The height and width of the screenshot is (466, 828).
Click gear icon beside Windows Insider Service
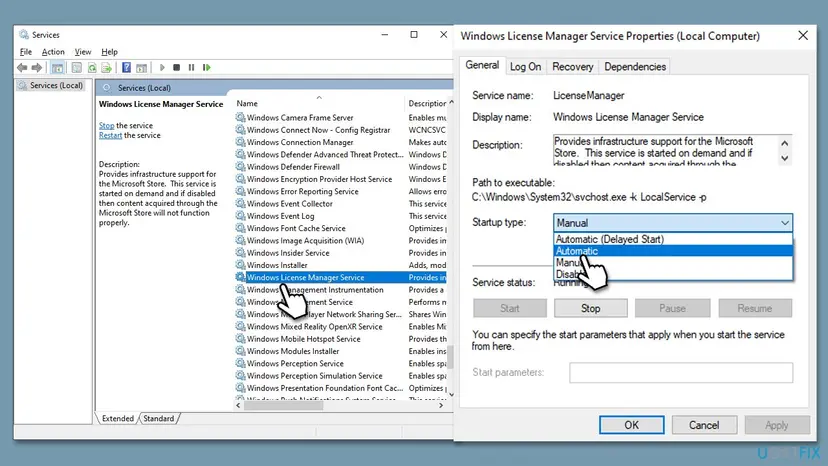pos(240,253)
